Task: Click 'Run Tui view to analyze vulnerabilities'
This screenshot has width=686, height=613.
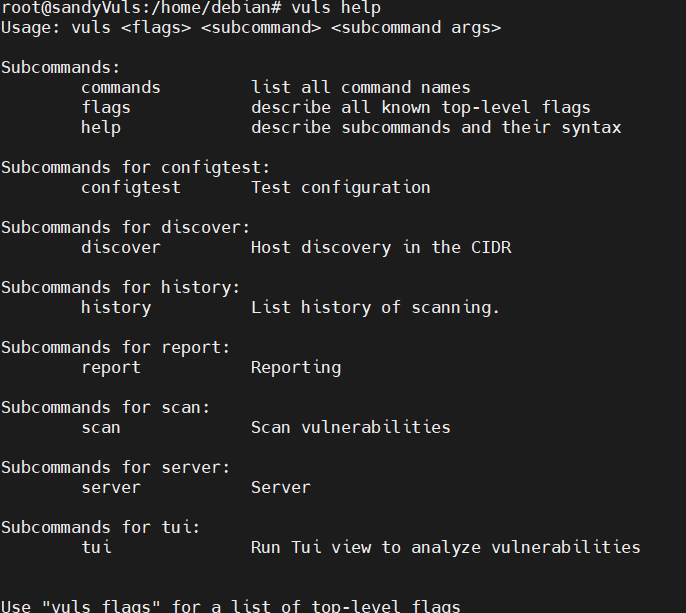Action: (x=445, y=547)
